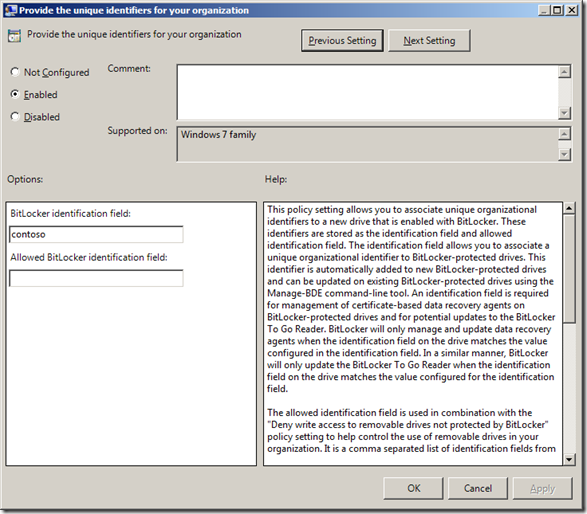Click Help pane scroll up arrow
The width and height of the screenshot is (587, 514).
coord(569,208)
